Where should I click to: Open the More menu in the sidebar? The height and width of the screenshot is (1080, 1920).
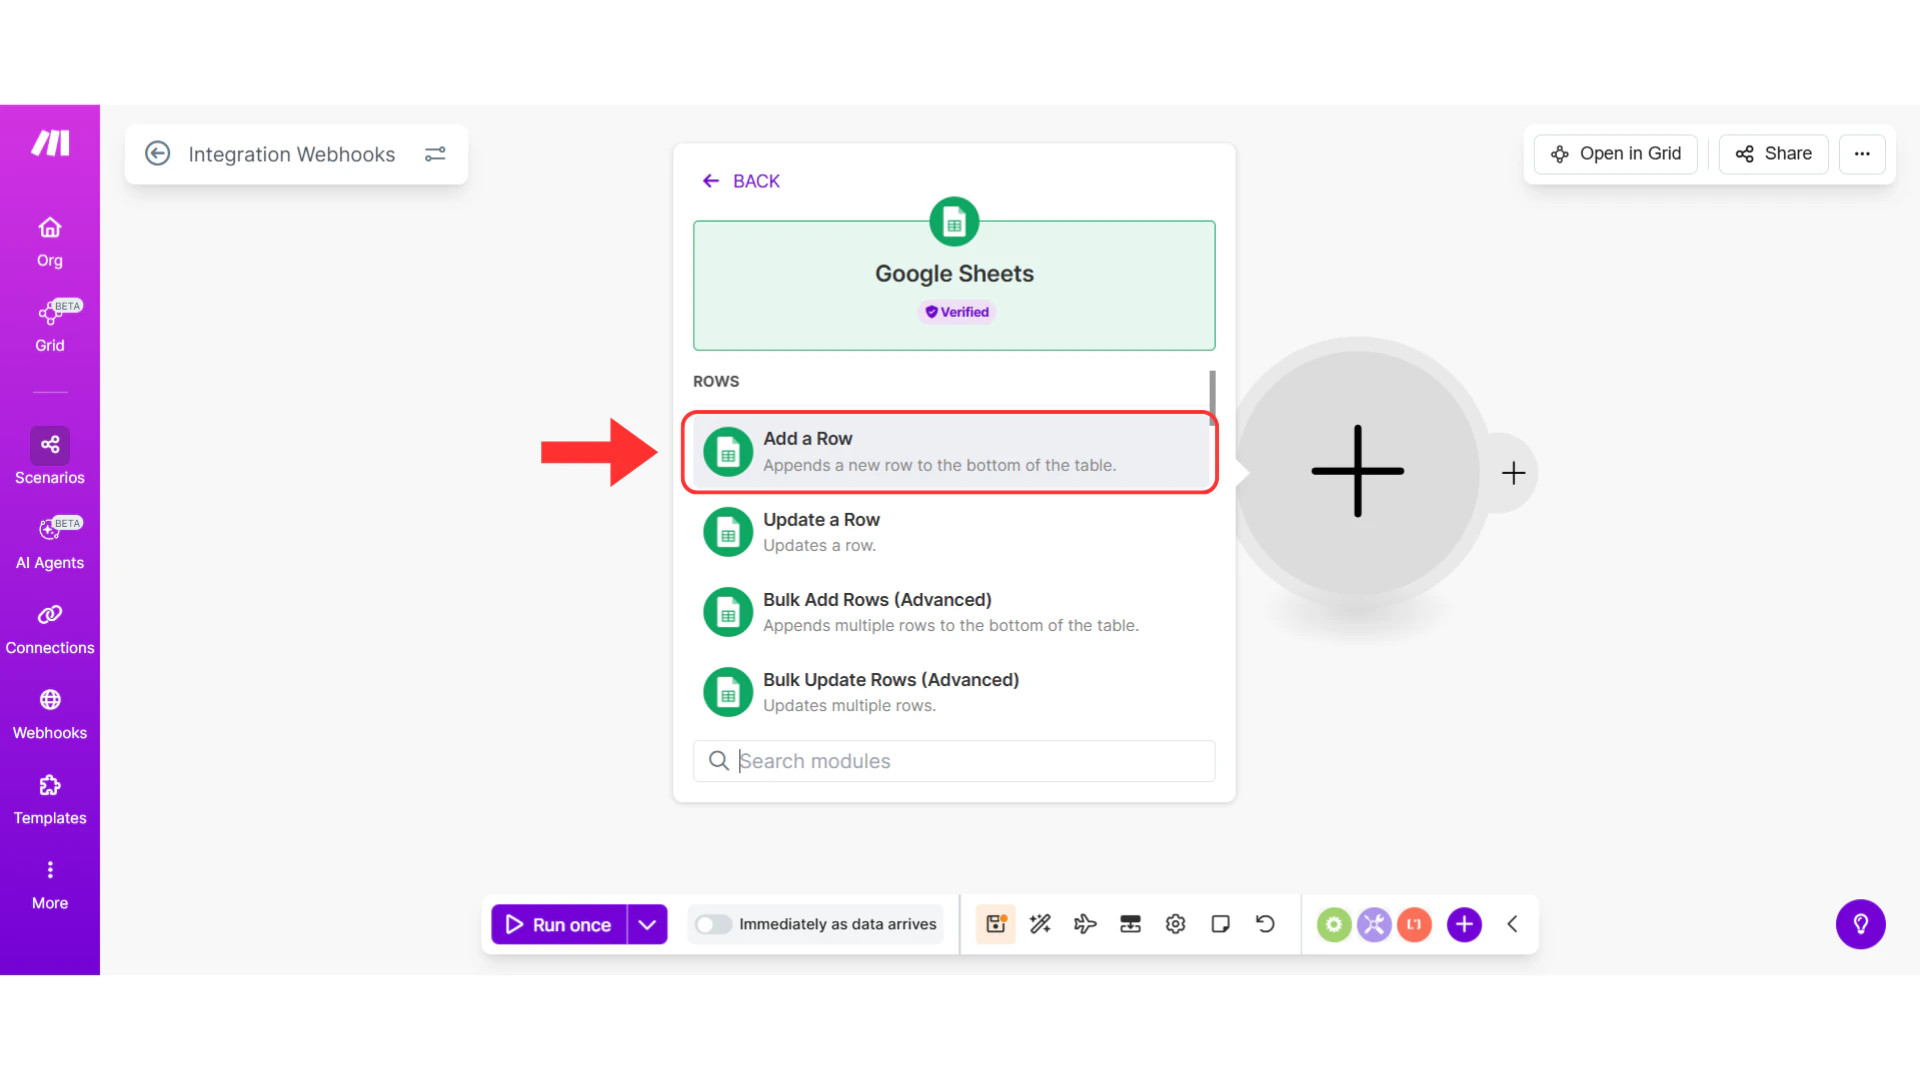pos(49,883)
